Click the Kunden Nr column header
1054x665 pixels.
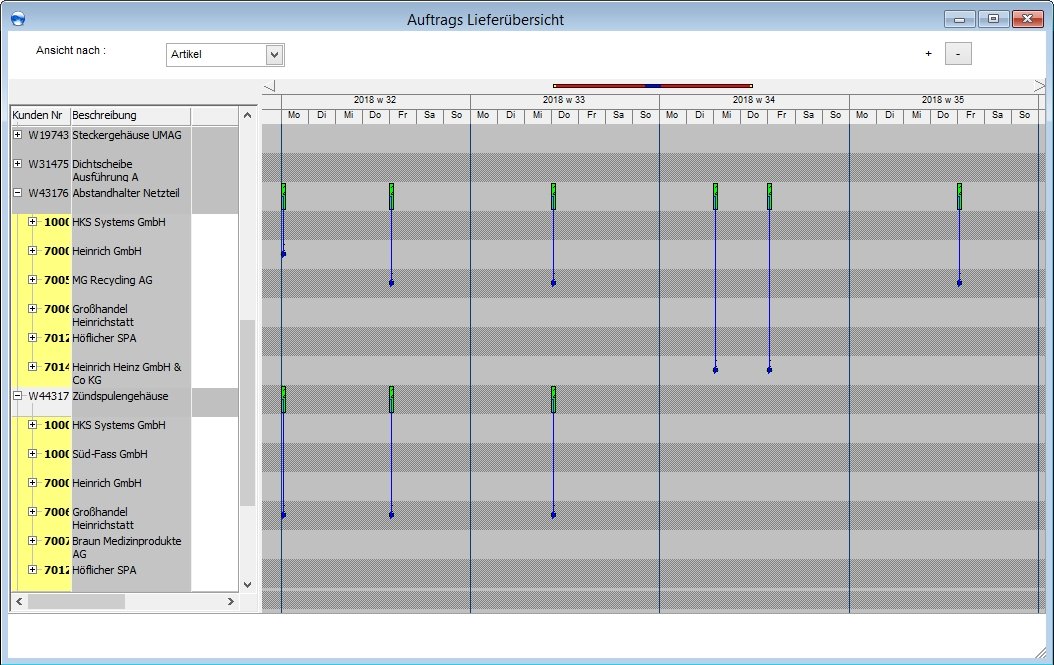(40, 115)
